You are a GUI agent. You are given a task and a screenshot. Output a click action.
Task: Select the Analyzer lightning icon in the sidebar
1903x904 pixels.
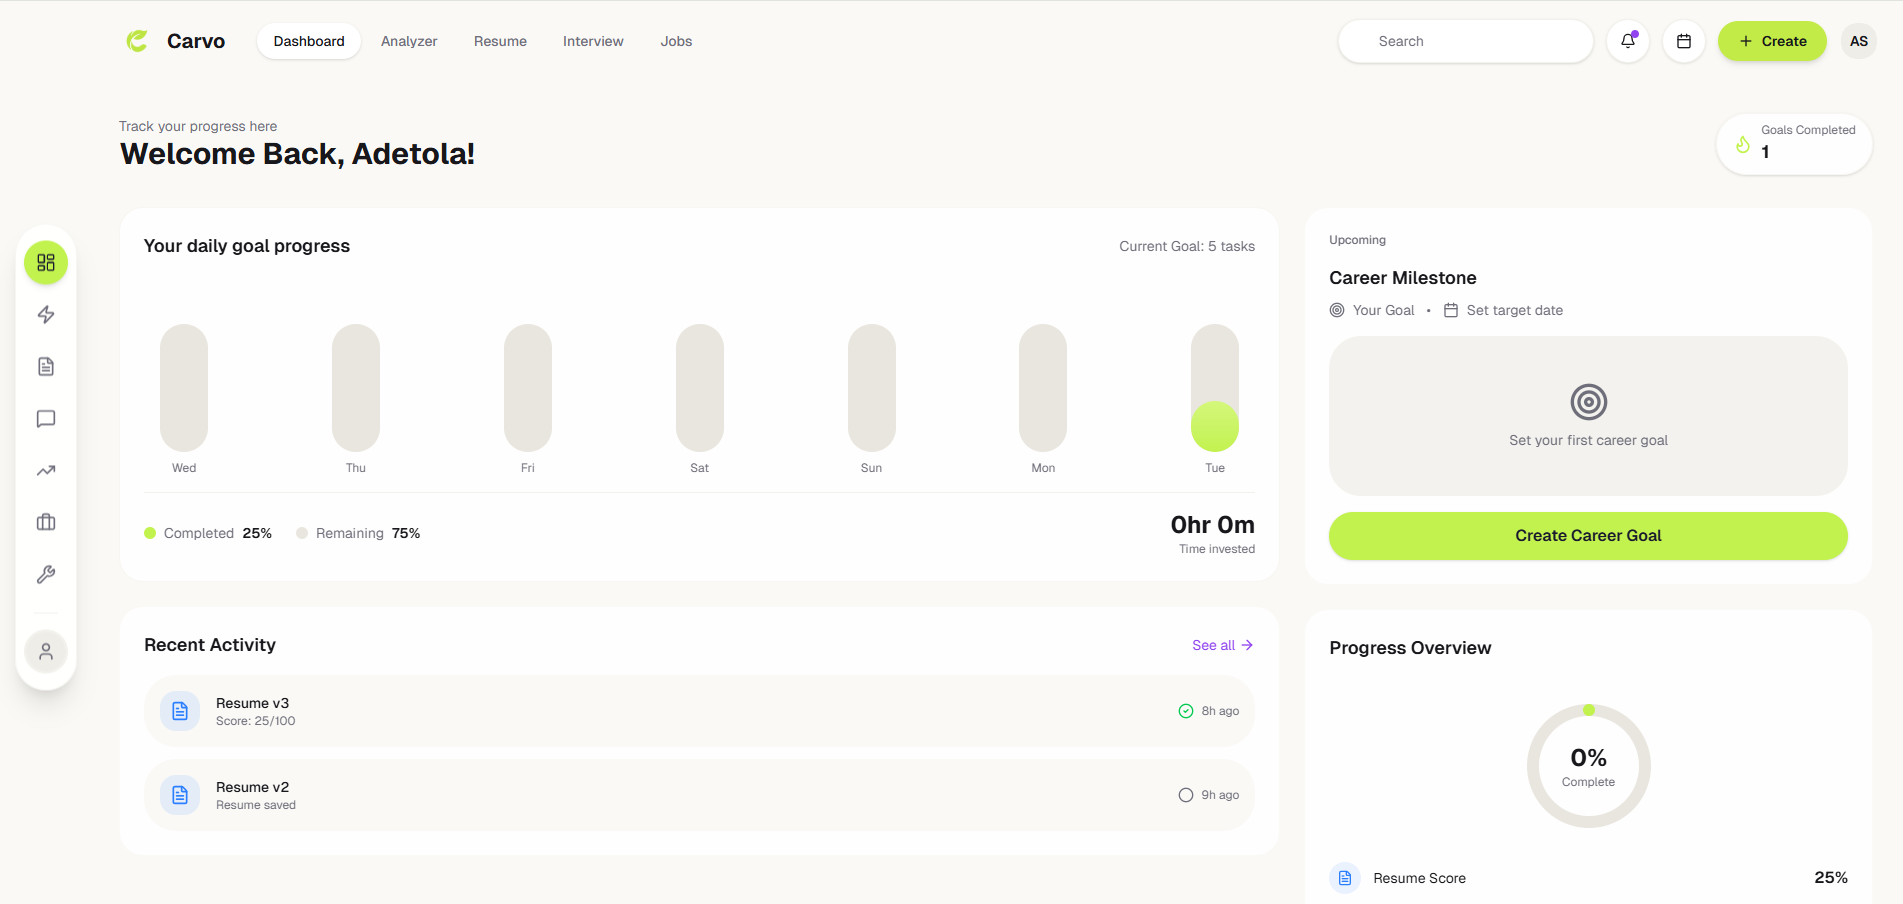coord(46,314)
